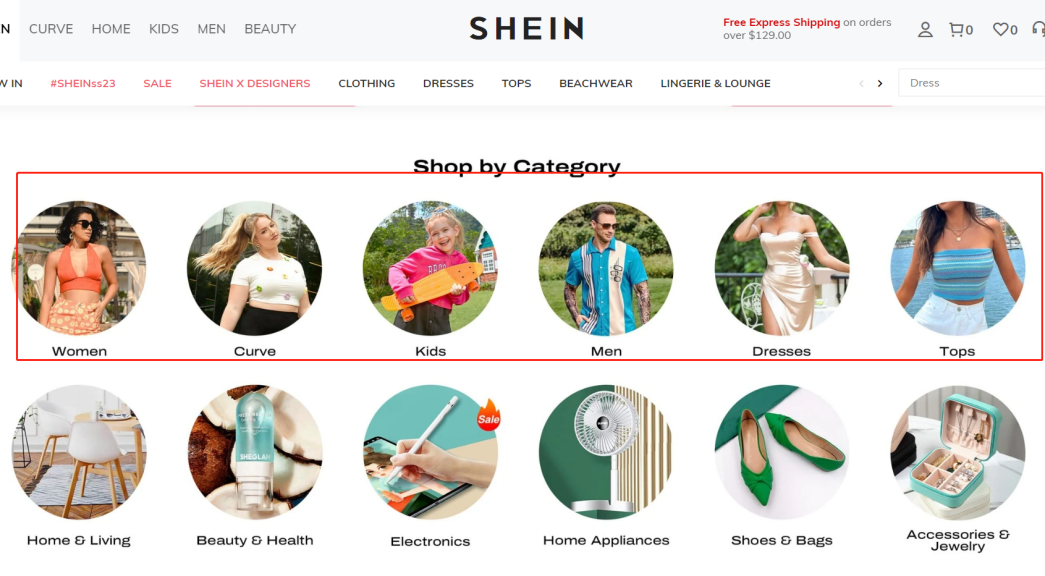Select the BEAUTY tab in header
1045x576 pixels.
(270, 29)
